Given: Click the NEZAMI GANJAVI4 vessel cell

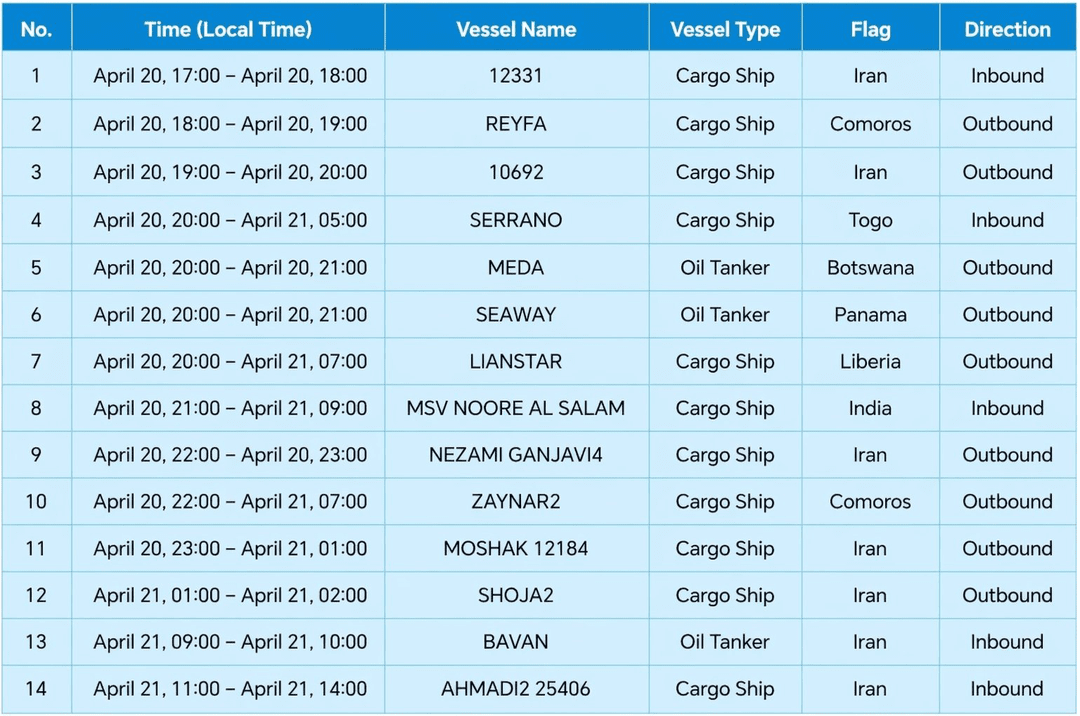Looking at the screenshot, I should pyautogui.click(x=516, y=455).
